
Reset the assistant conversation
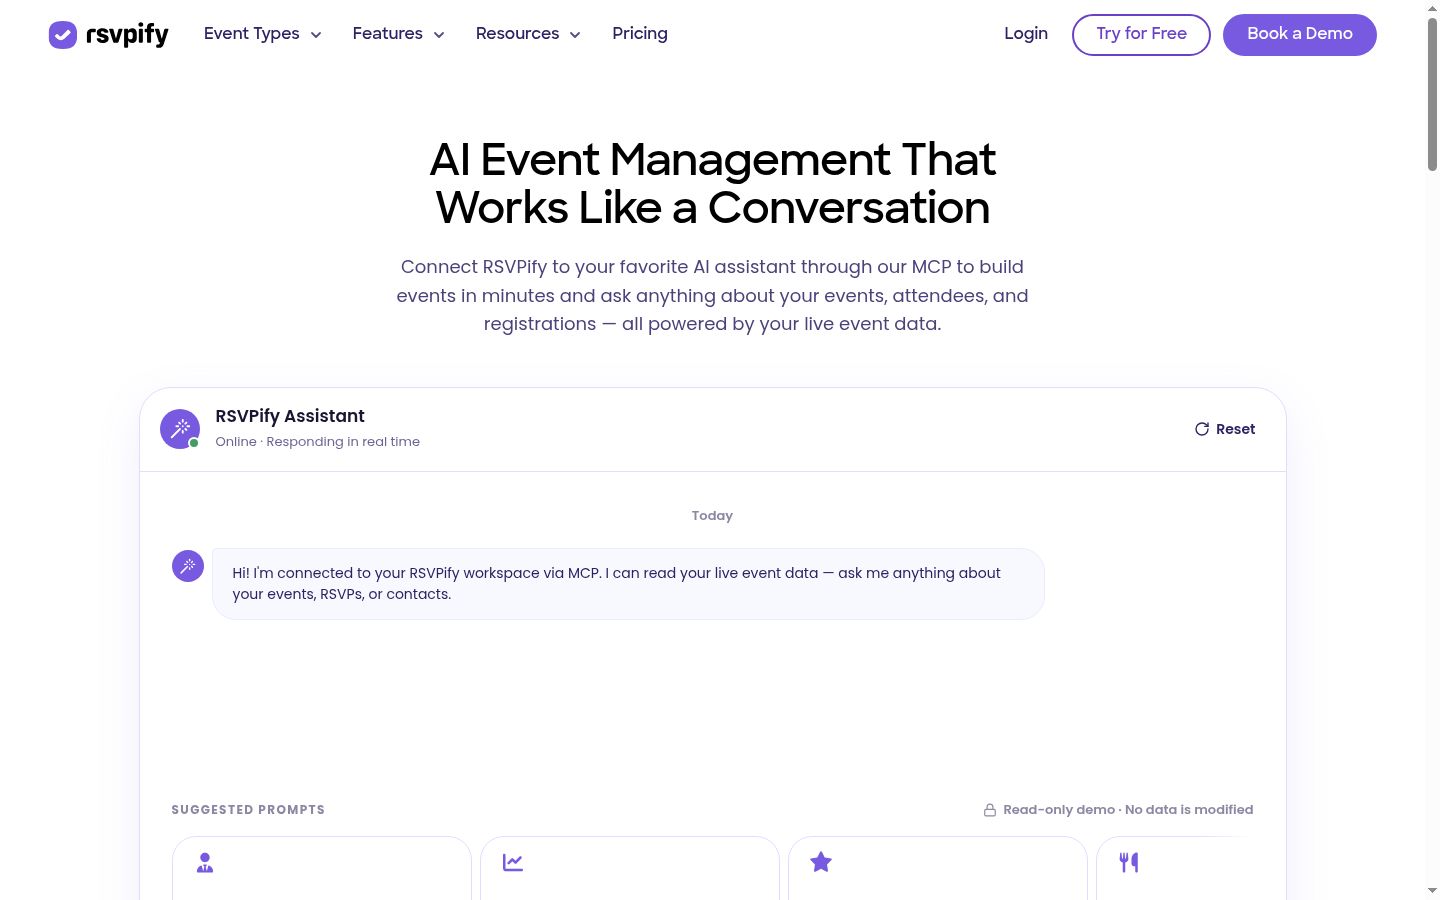[x=1225, y=429]
